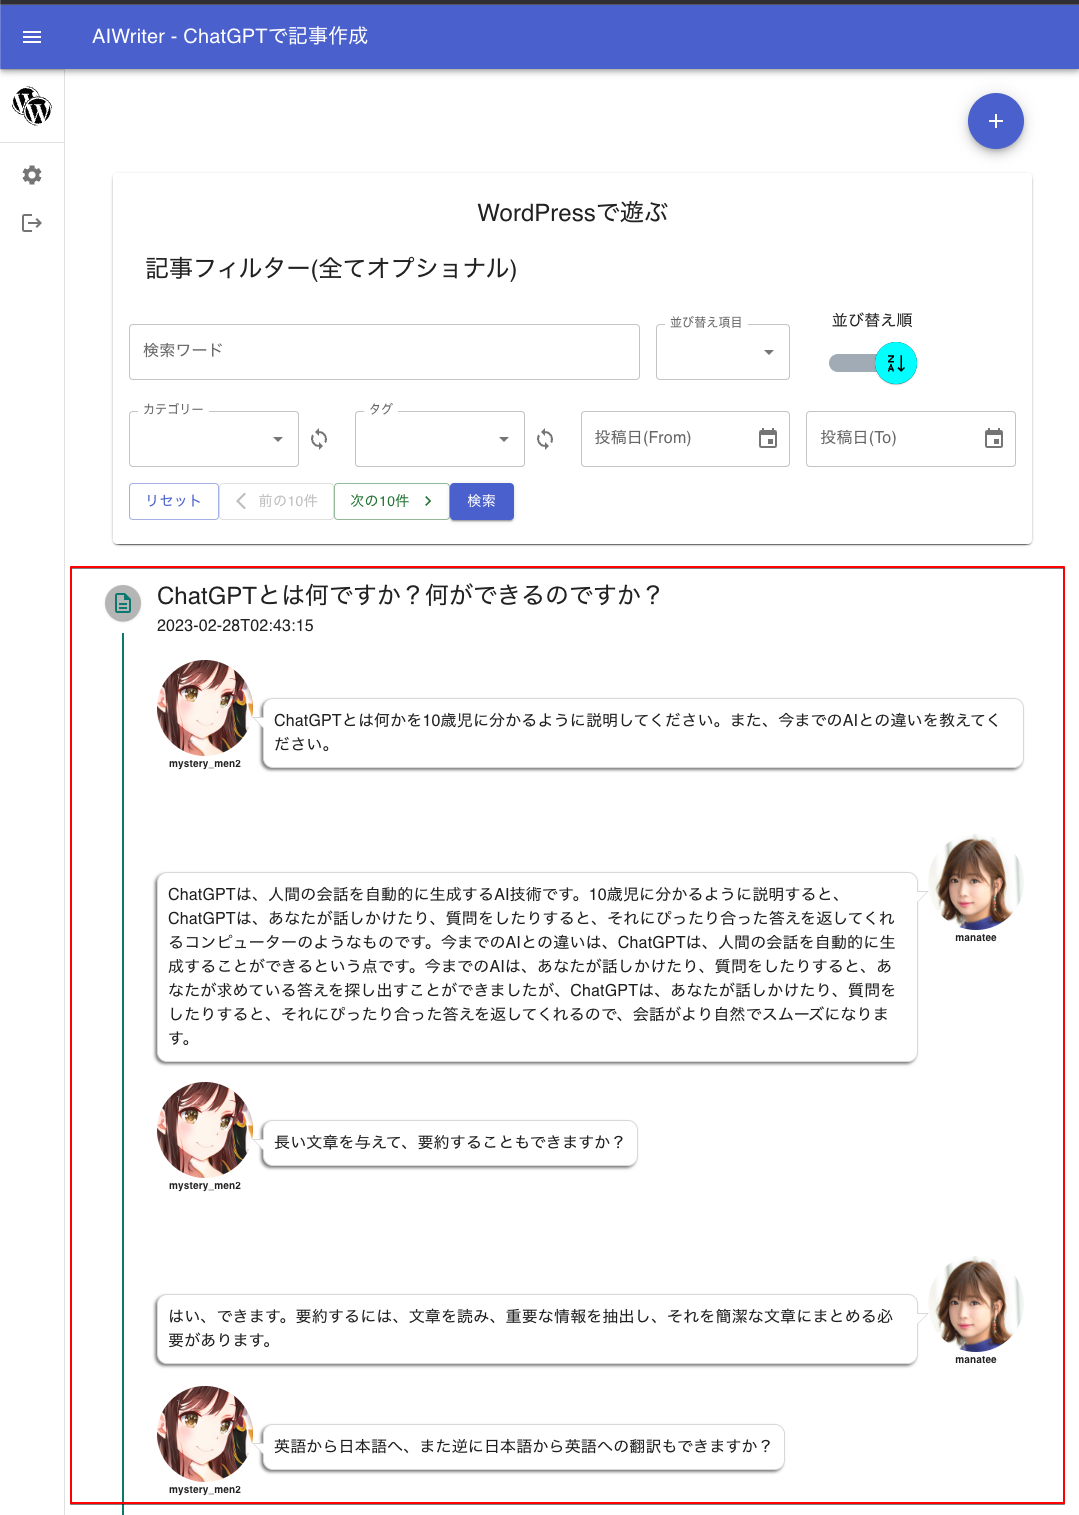Open calendar for 投稿日(To)
The width and height of the screenshot is (1079, 1515).
point(994,438)
